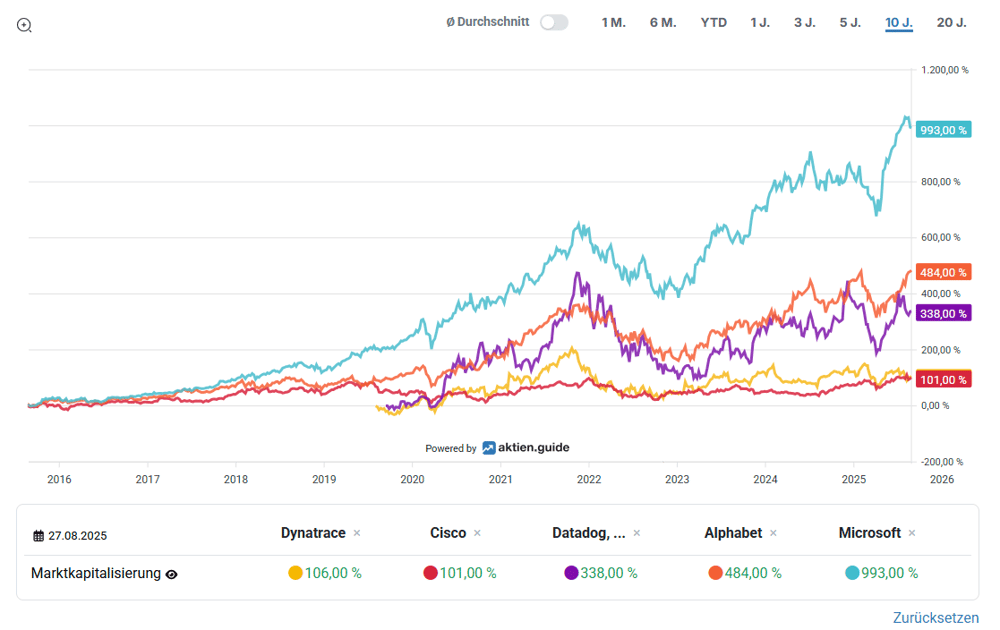Click the 2020 x-axis label

(x=412, y=480)
